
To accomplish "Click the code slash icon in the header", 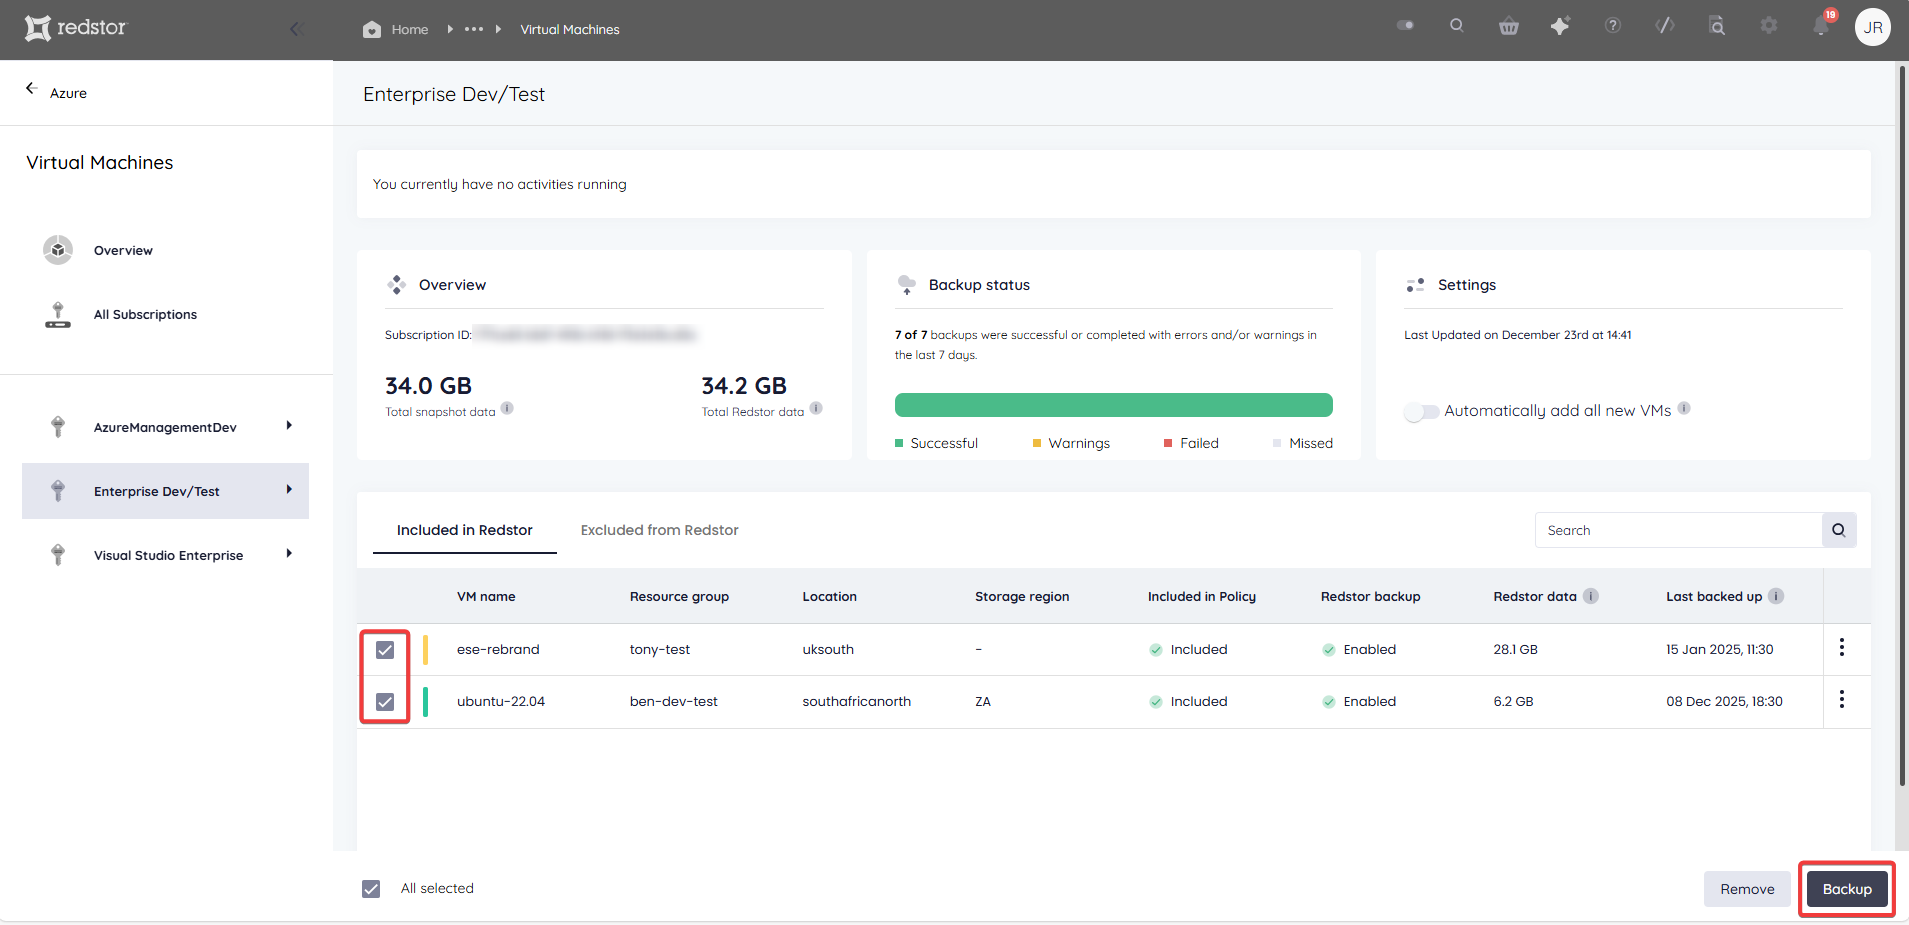I will (1665, 26).
